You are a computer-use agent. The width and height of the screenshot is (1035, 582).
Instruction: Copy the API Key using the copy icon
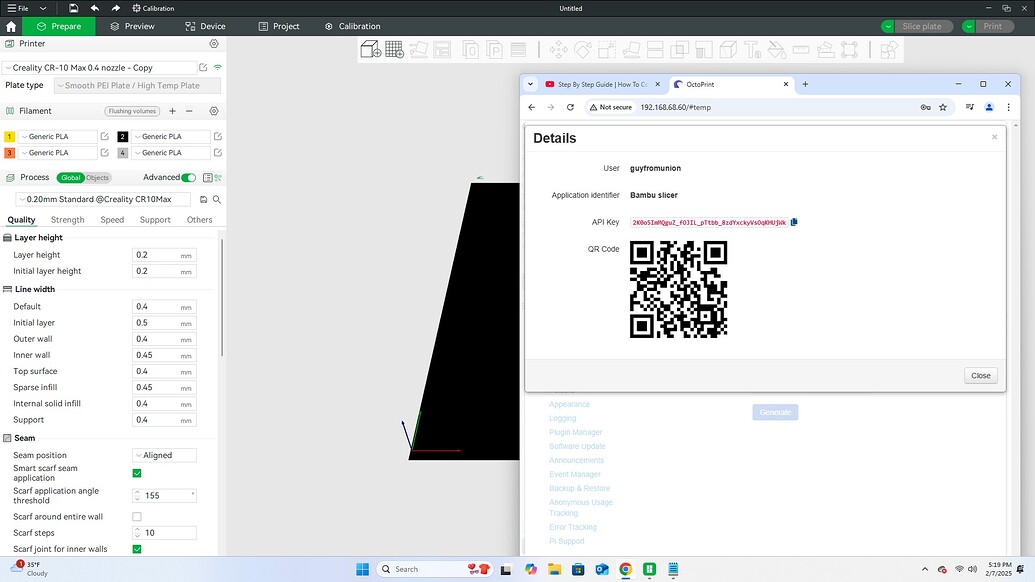pyautogui.click(x=794, y=222)
